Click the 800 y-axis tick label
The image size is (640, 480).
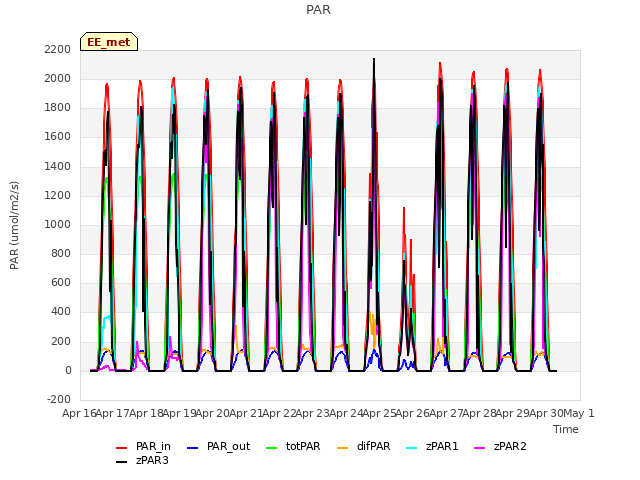(x=61, y=253)
